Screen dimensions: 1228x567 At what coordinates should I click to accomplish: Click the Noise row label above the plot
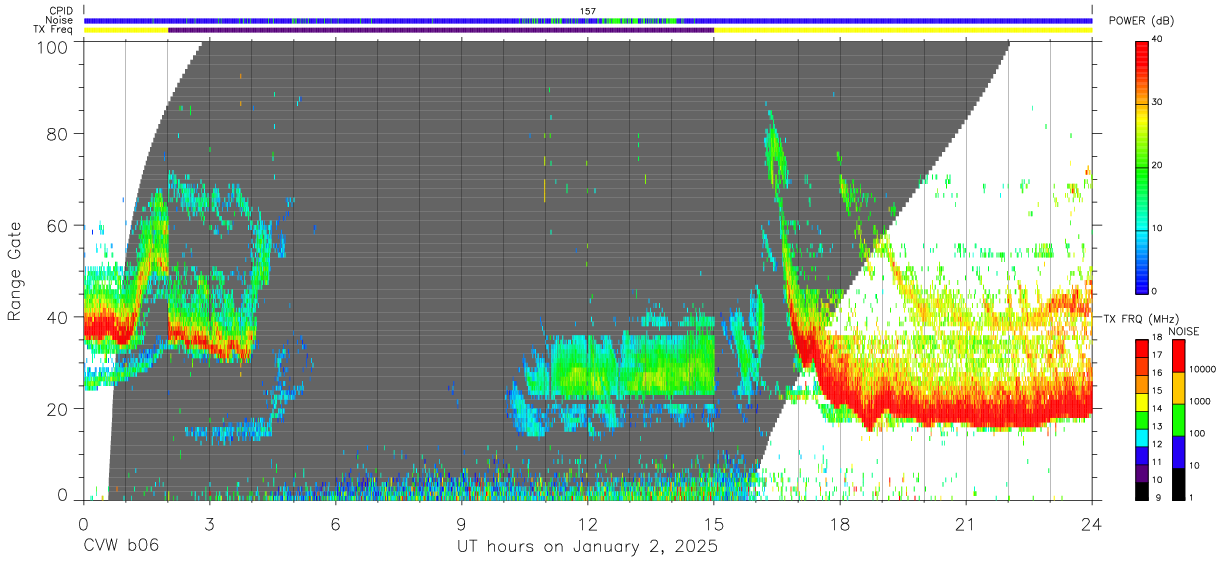point(58,20)
